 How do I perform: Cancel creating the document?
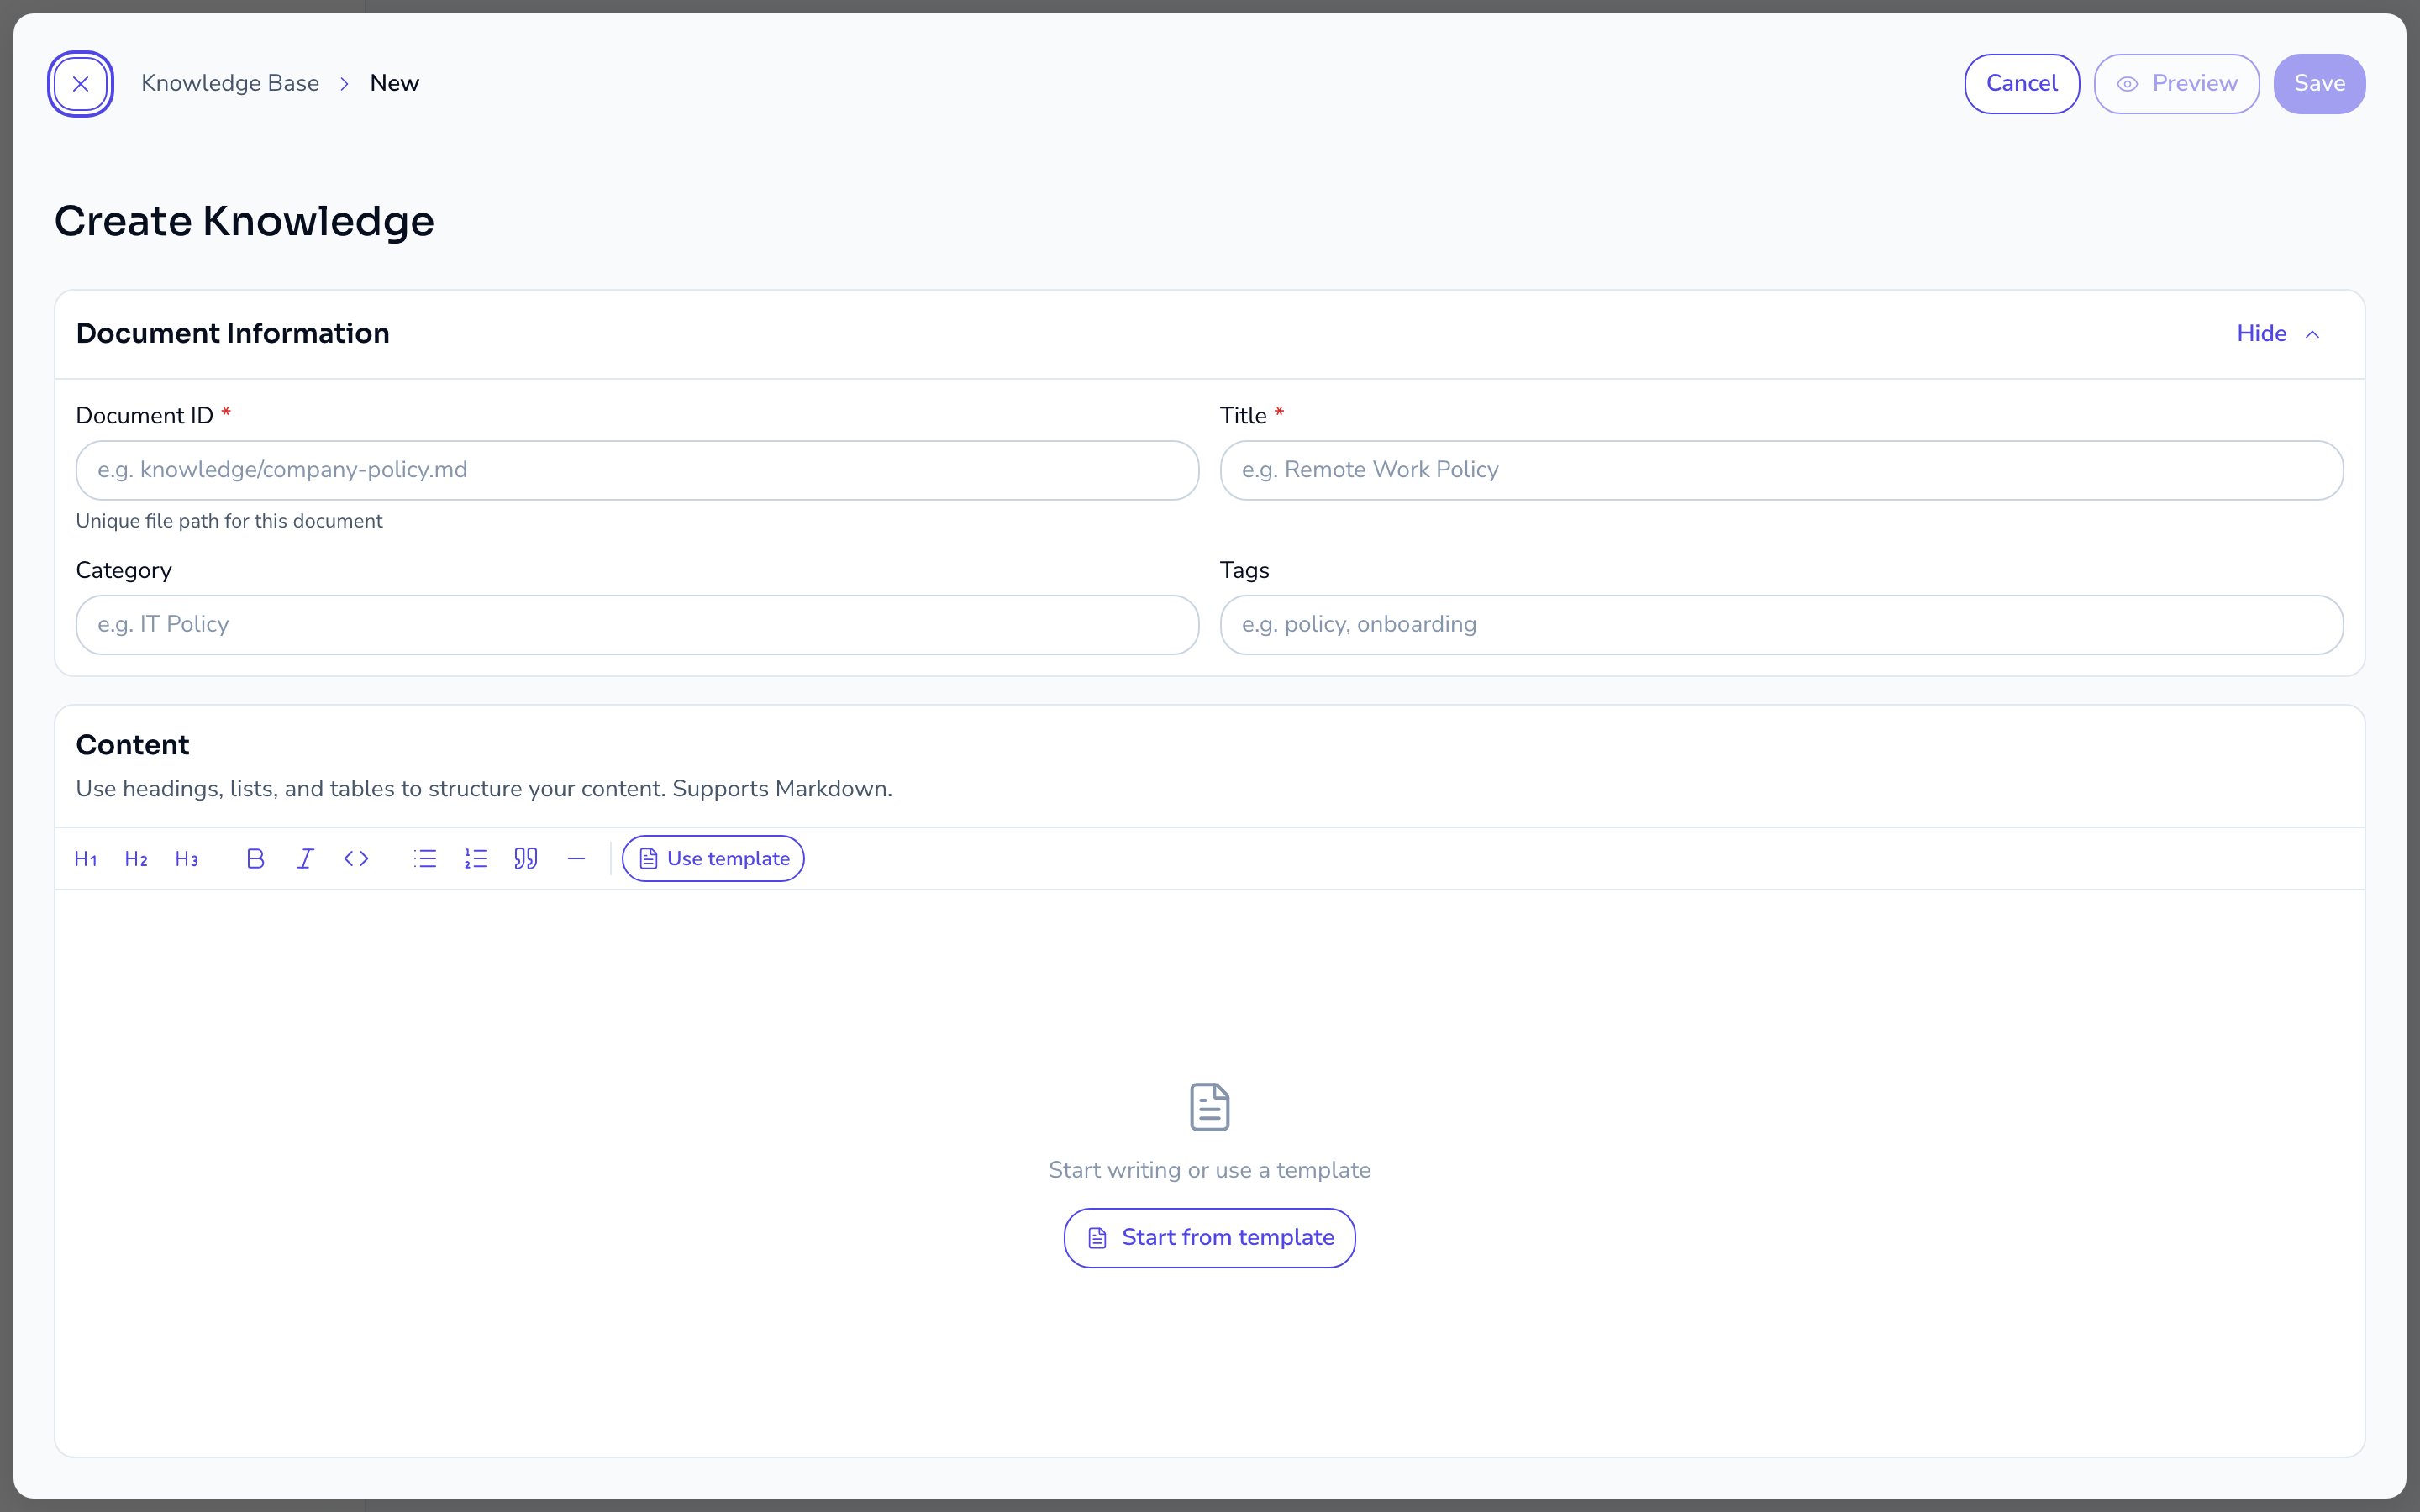pos(2022,84)
